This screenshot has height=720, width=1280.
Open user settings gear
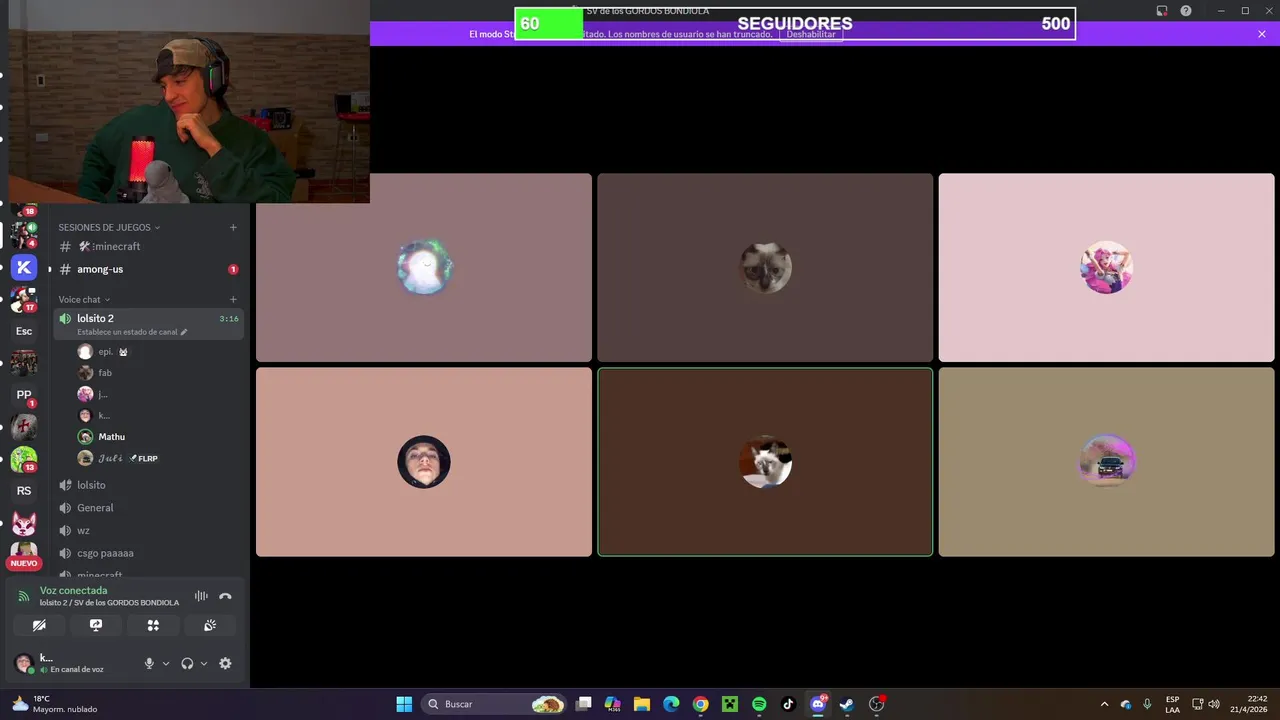tap(225, 663)
